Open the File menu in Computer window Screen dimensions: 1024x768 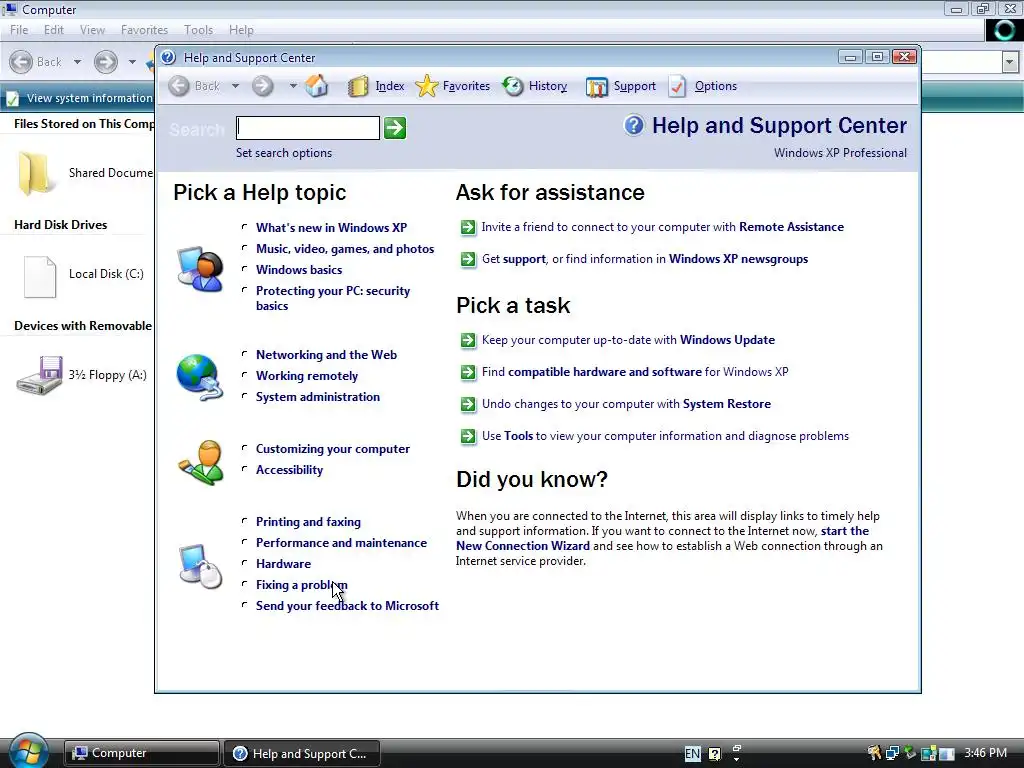pyautogui.click(x=19, y=30)
